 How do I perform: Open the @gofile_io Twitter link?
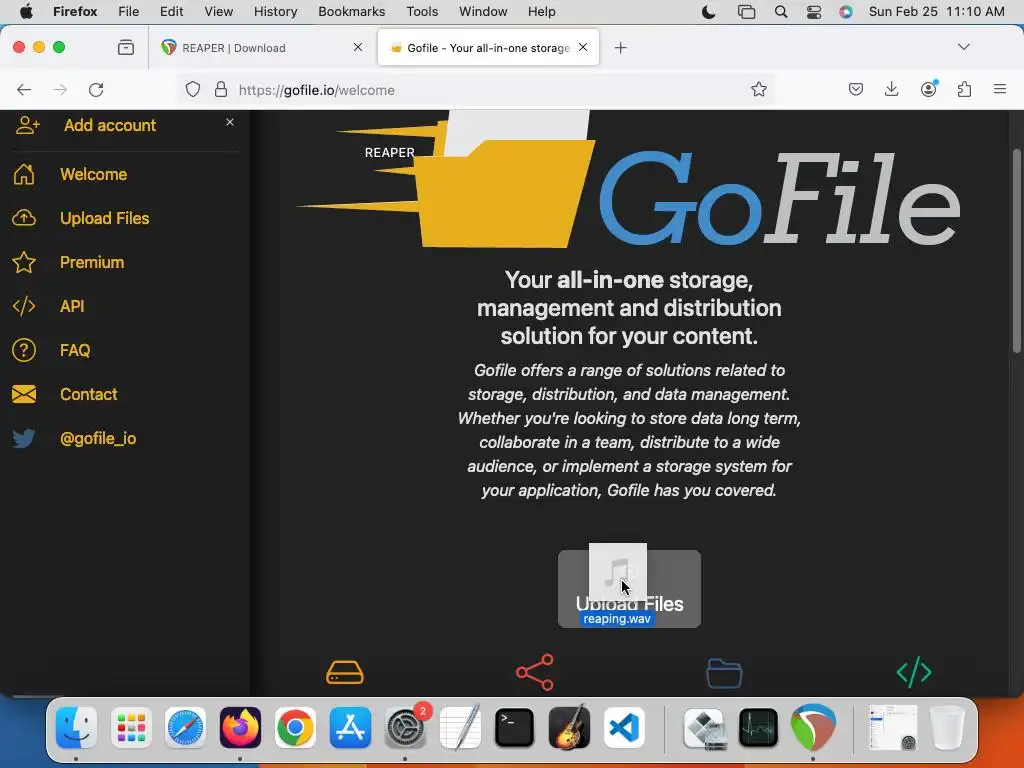pyautogui.click(x=98, y=438)
